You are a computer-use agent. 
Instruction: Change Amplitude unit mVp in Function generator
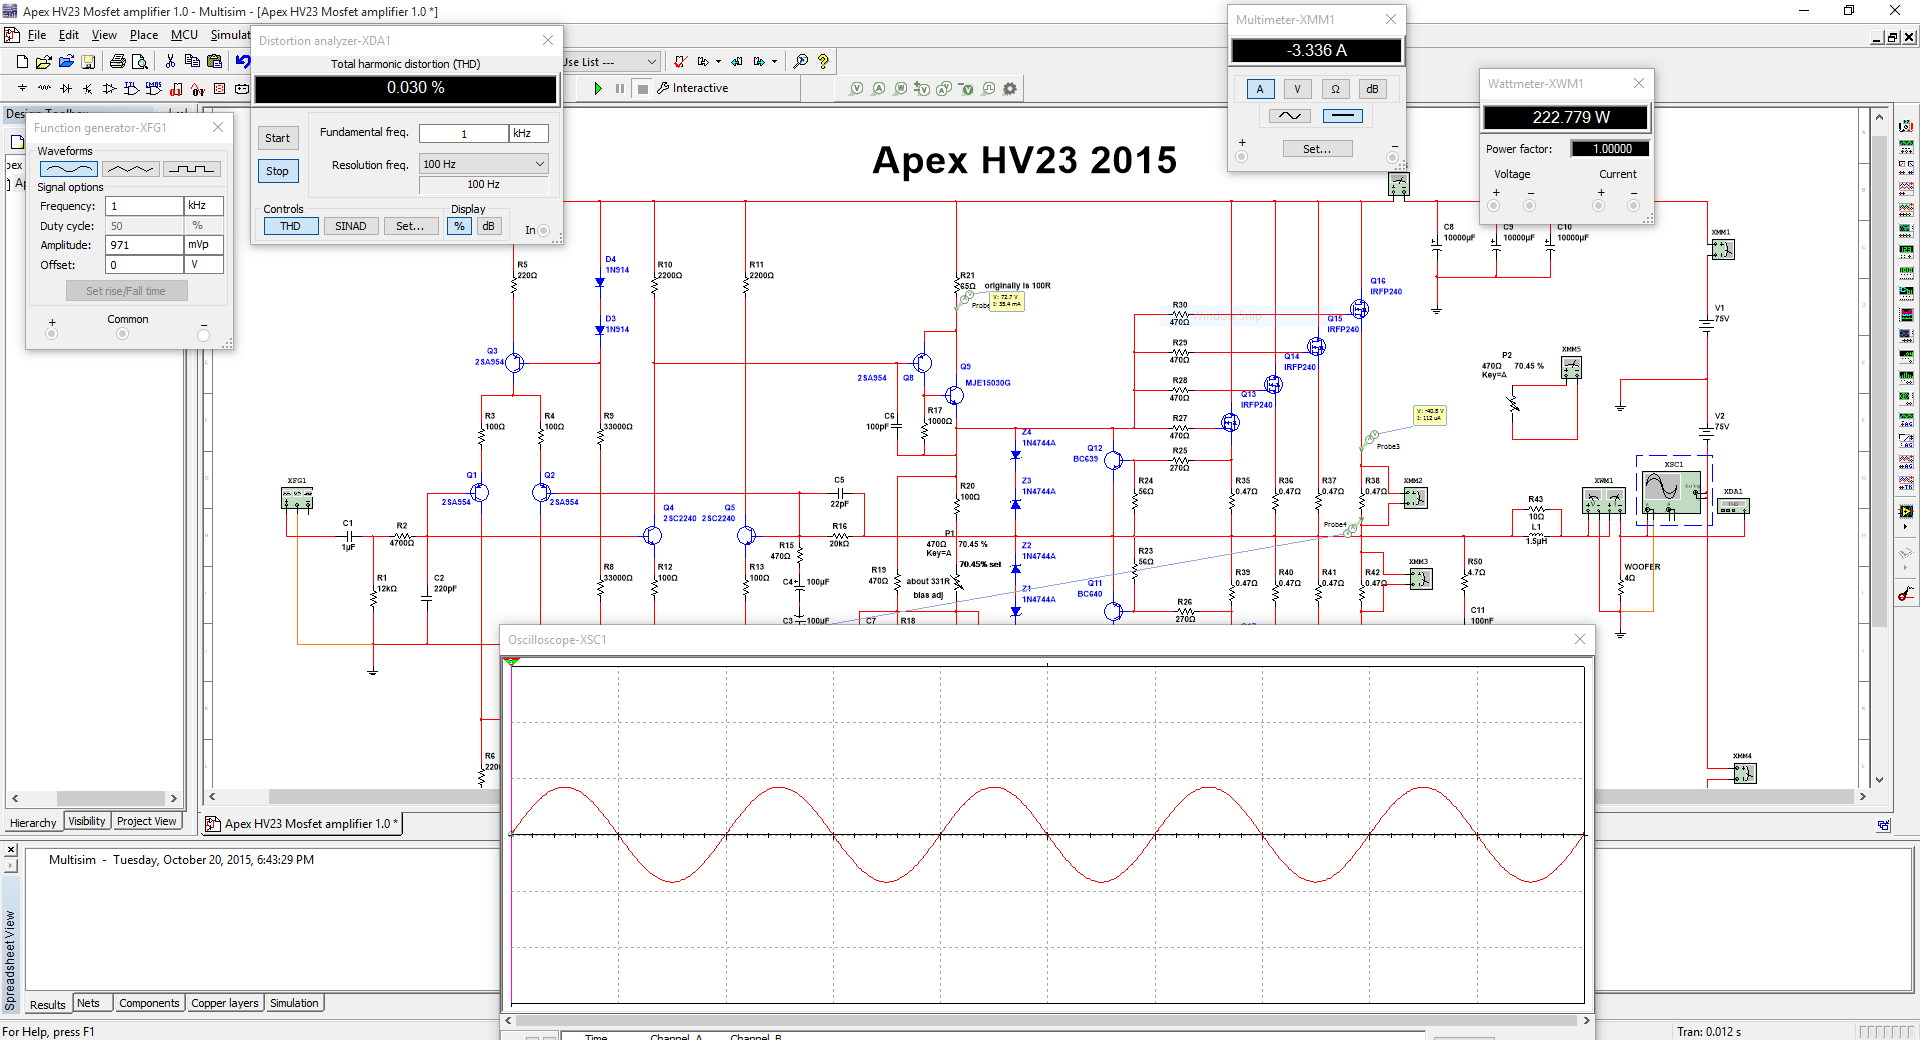(204, 245)
